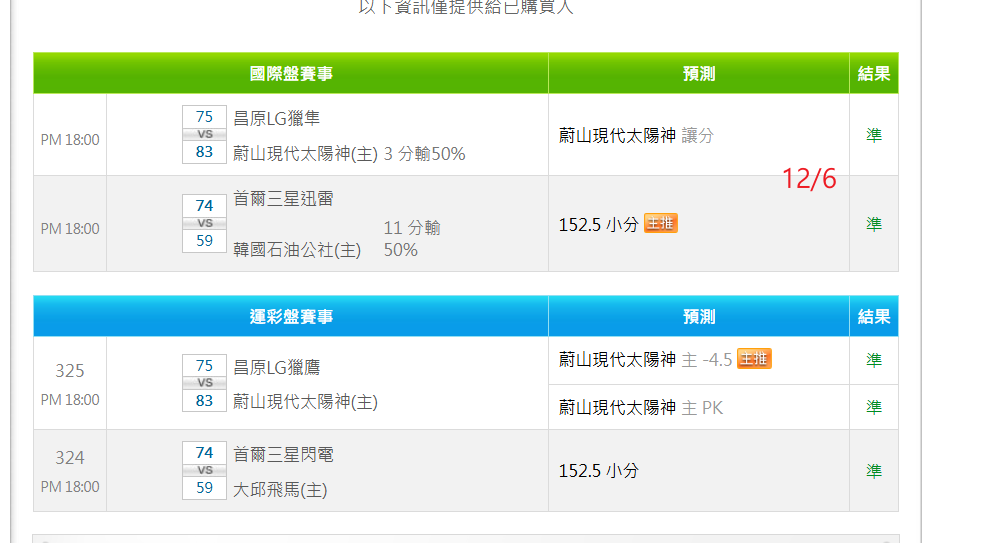Open the 首爾三星迅雷 team link
Screen dimensions: 986x543
pos(283,199)
